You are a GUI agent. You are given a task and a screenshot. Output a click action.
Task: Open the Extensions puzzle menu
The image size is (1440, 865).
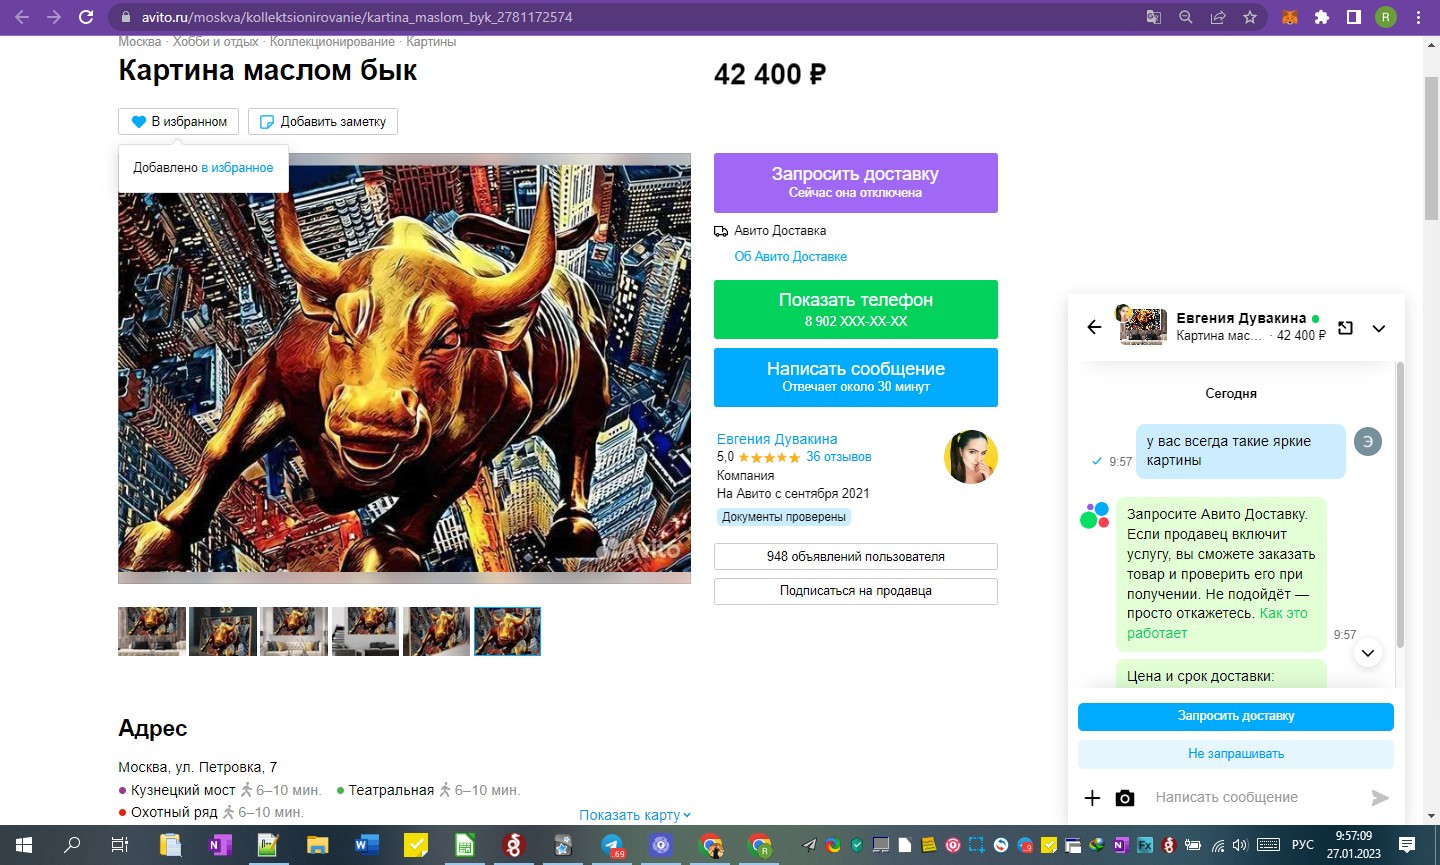[1322, 17]
